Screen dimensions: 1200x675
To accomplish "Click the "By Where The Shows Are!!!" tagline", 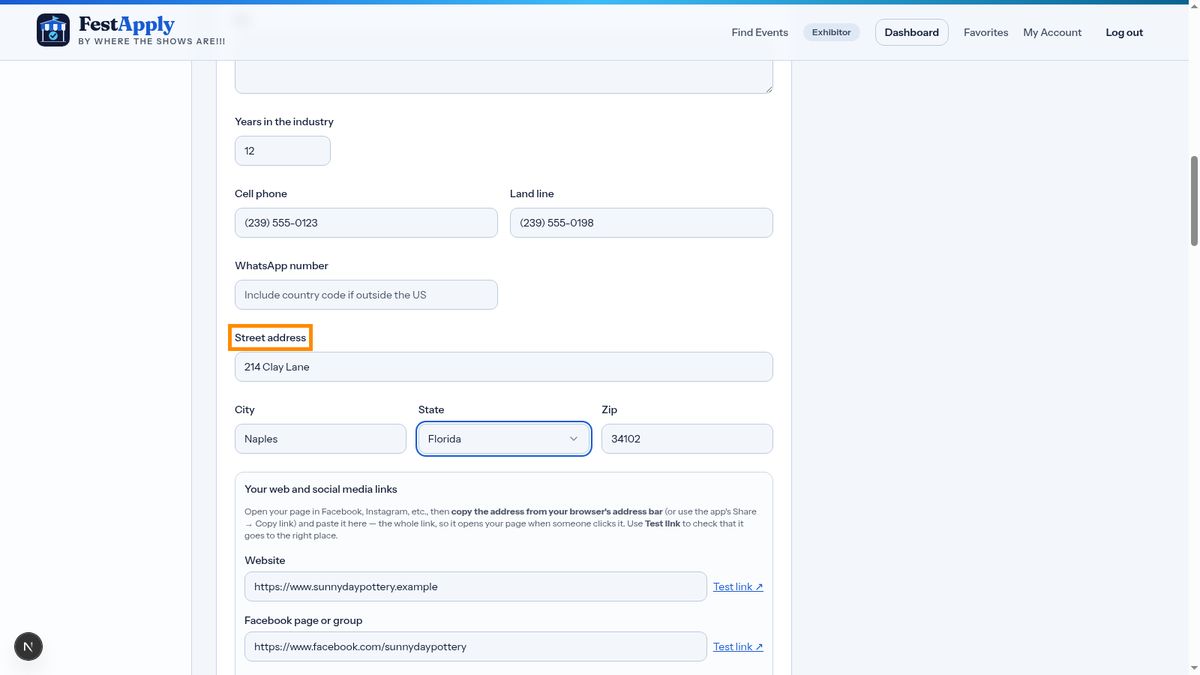I will point(152,42).
